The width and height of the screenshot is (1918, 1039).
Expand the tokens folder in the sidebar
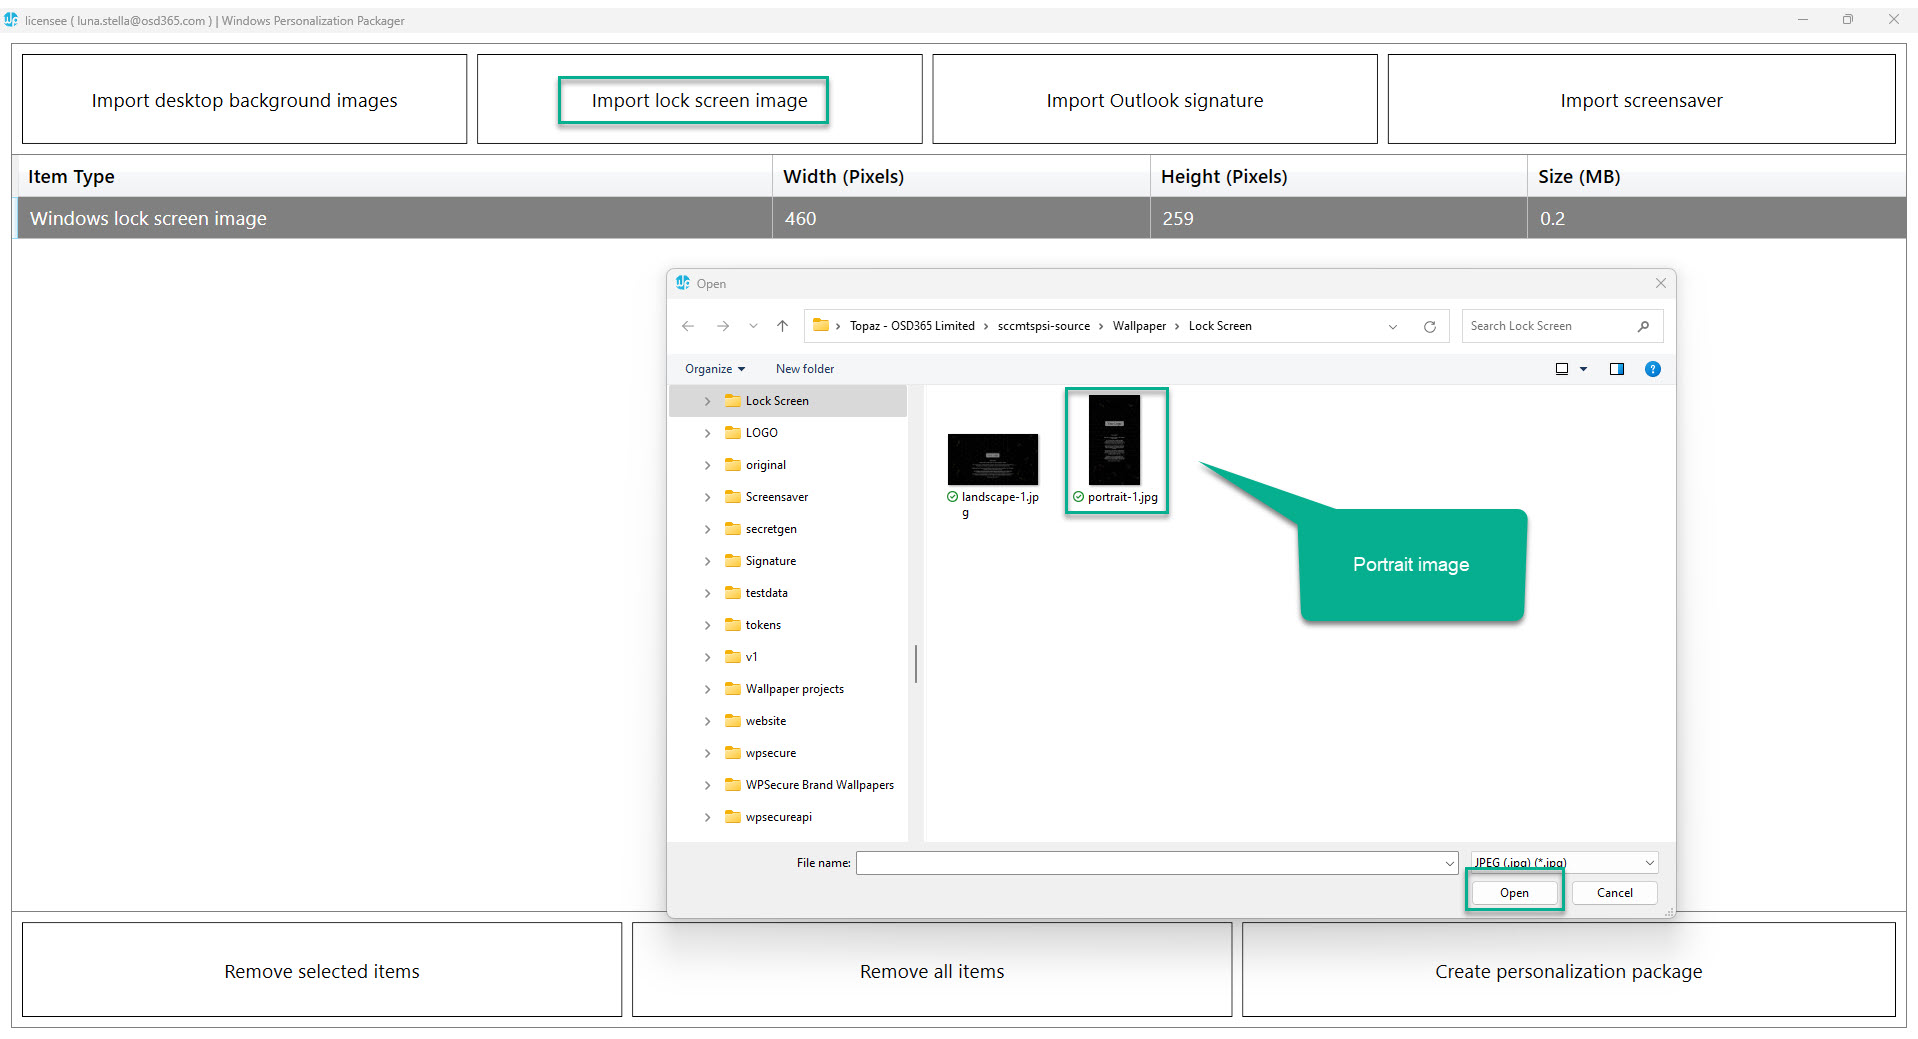[x=707, y=624]
